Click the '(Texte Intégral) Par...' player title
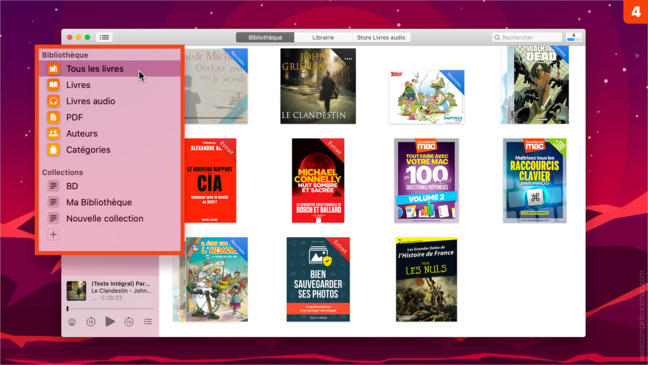This screenshot has width=648, height=365. (121, 284)
